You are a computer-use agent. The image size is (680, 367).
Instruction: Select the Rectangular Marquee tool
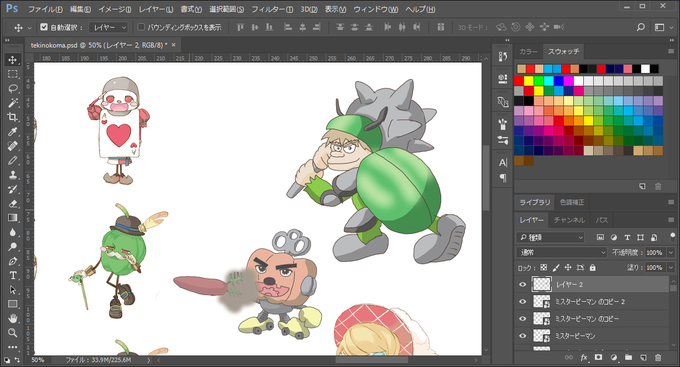point(13,74)
